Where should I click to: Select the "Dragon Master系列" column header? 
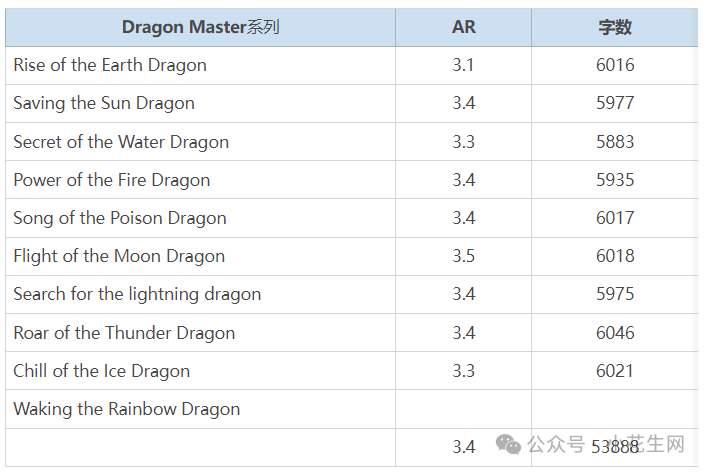[200, 27]
